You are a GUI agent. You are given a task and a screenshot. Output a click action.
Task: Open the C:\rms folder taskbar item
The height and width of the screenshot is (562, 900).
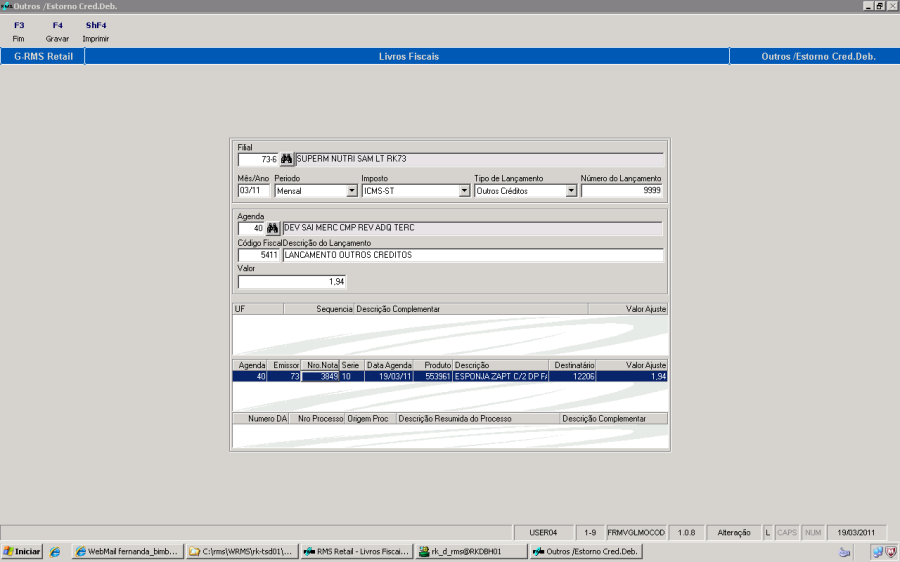coord(242,551)
